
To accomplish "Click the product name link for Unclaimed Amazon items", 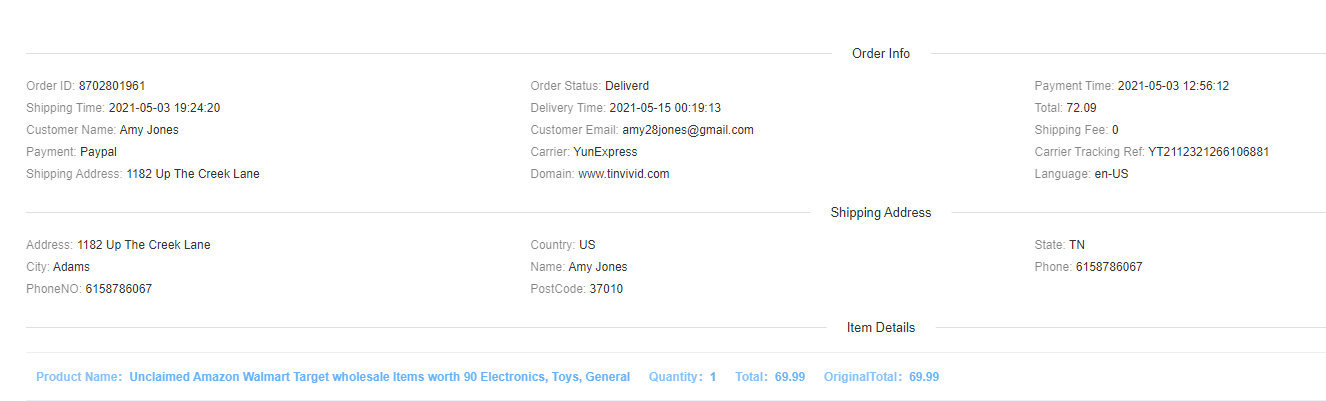I will pos(379,377).
